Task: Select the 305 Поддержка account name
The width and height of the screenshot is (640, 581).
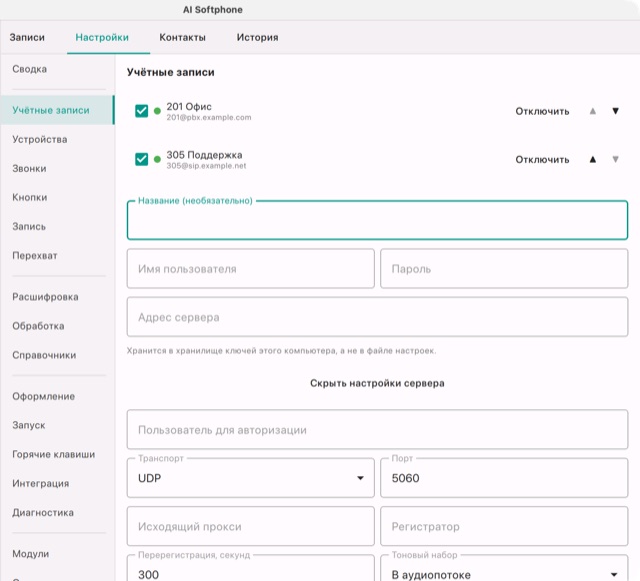Action: pyautogui.click(x=204, y=155)
